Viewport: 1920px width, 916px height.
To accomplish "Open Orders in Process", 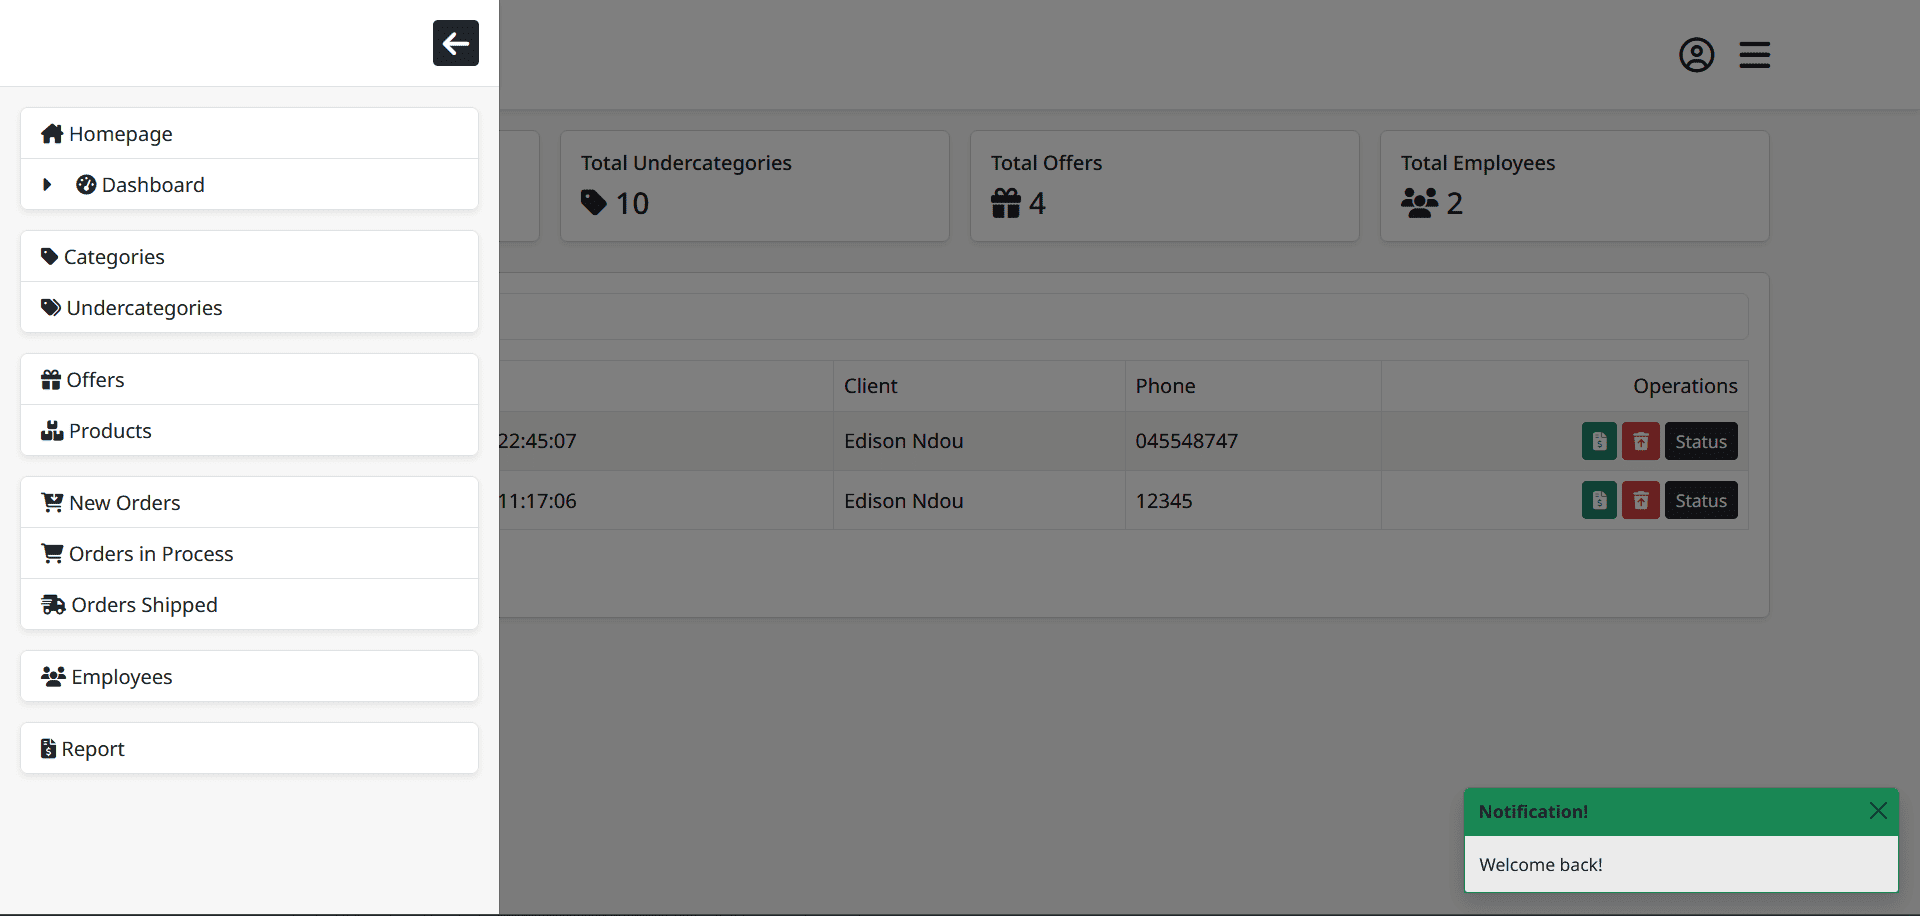I will point(150,554).
